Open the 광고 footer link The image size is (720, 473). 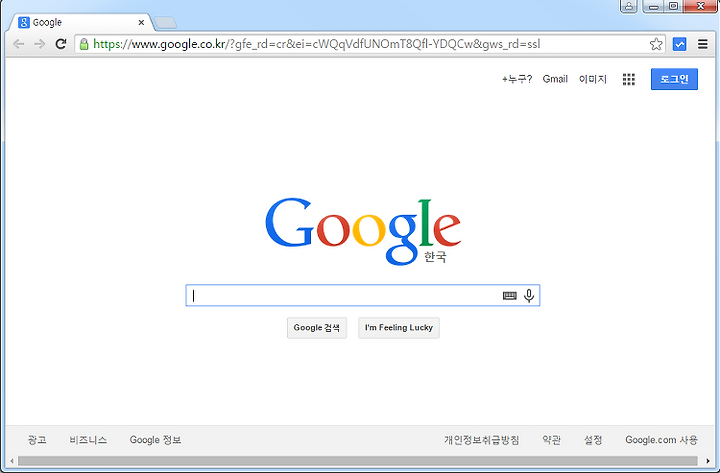pos(37,440)
